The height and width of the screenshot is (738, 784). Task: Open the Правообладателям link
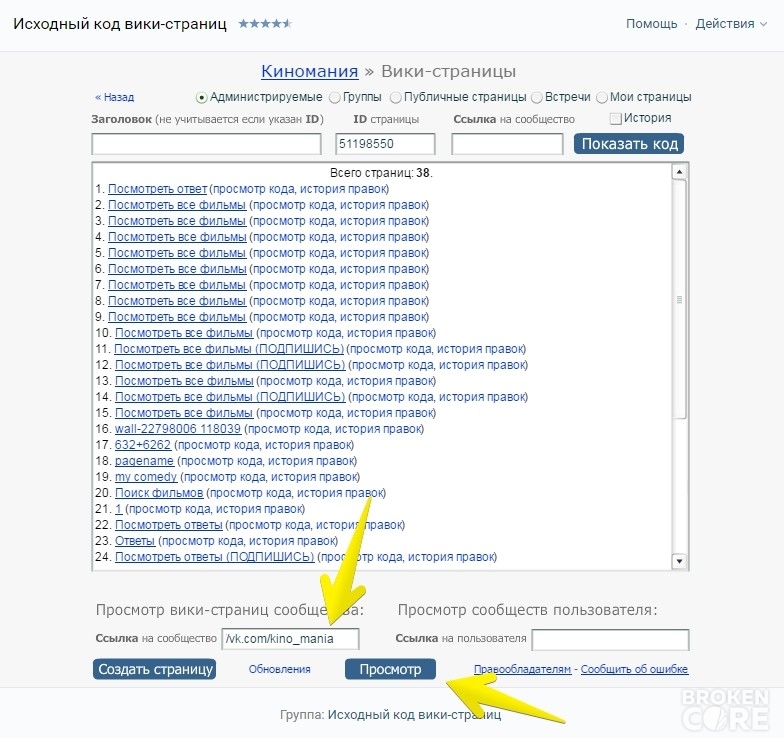point(522,669)
